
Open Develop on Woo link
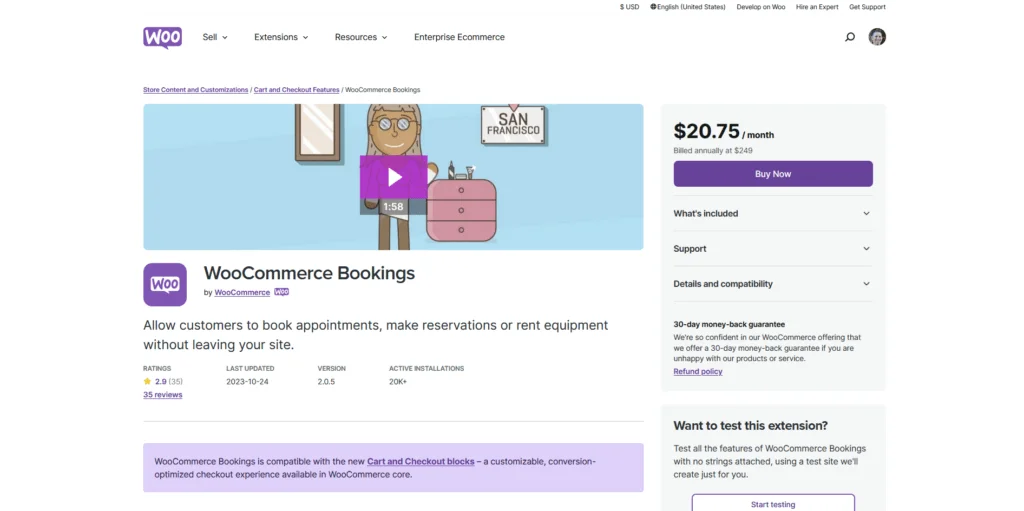point(761,7)
